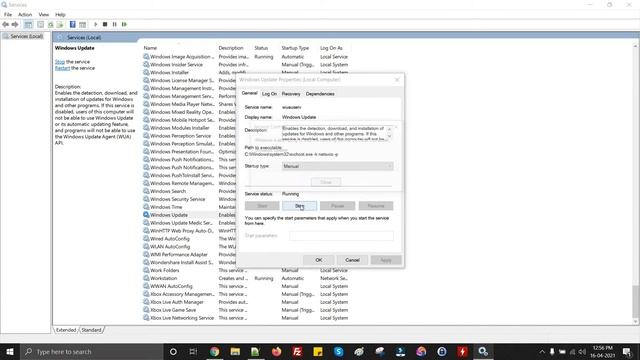Open File Explorer from the taskbar
640x360 pixels.
pyautogui.click(x=235, y=351)
